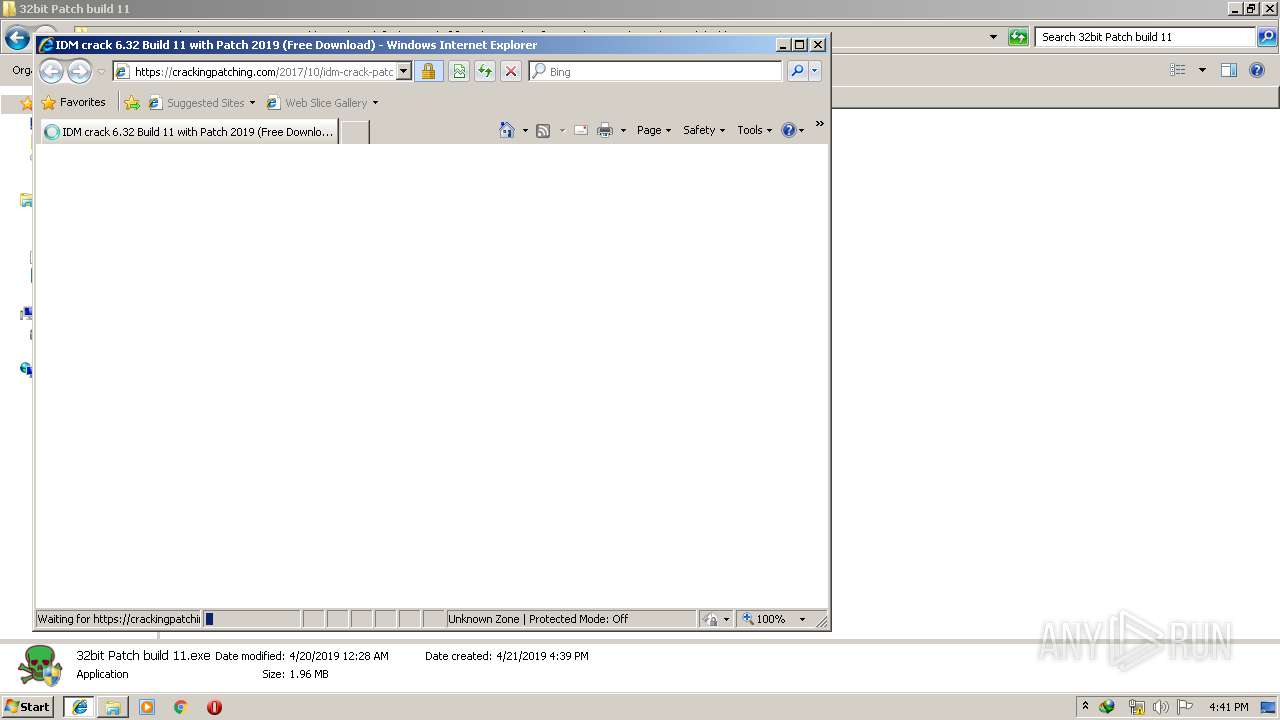Viewport: 1280px width, 720px height.
Task: Toggle Compatibility View icon
Action: [x=459, y=72]
